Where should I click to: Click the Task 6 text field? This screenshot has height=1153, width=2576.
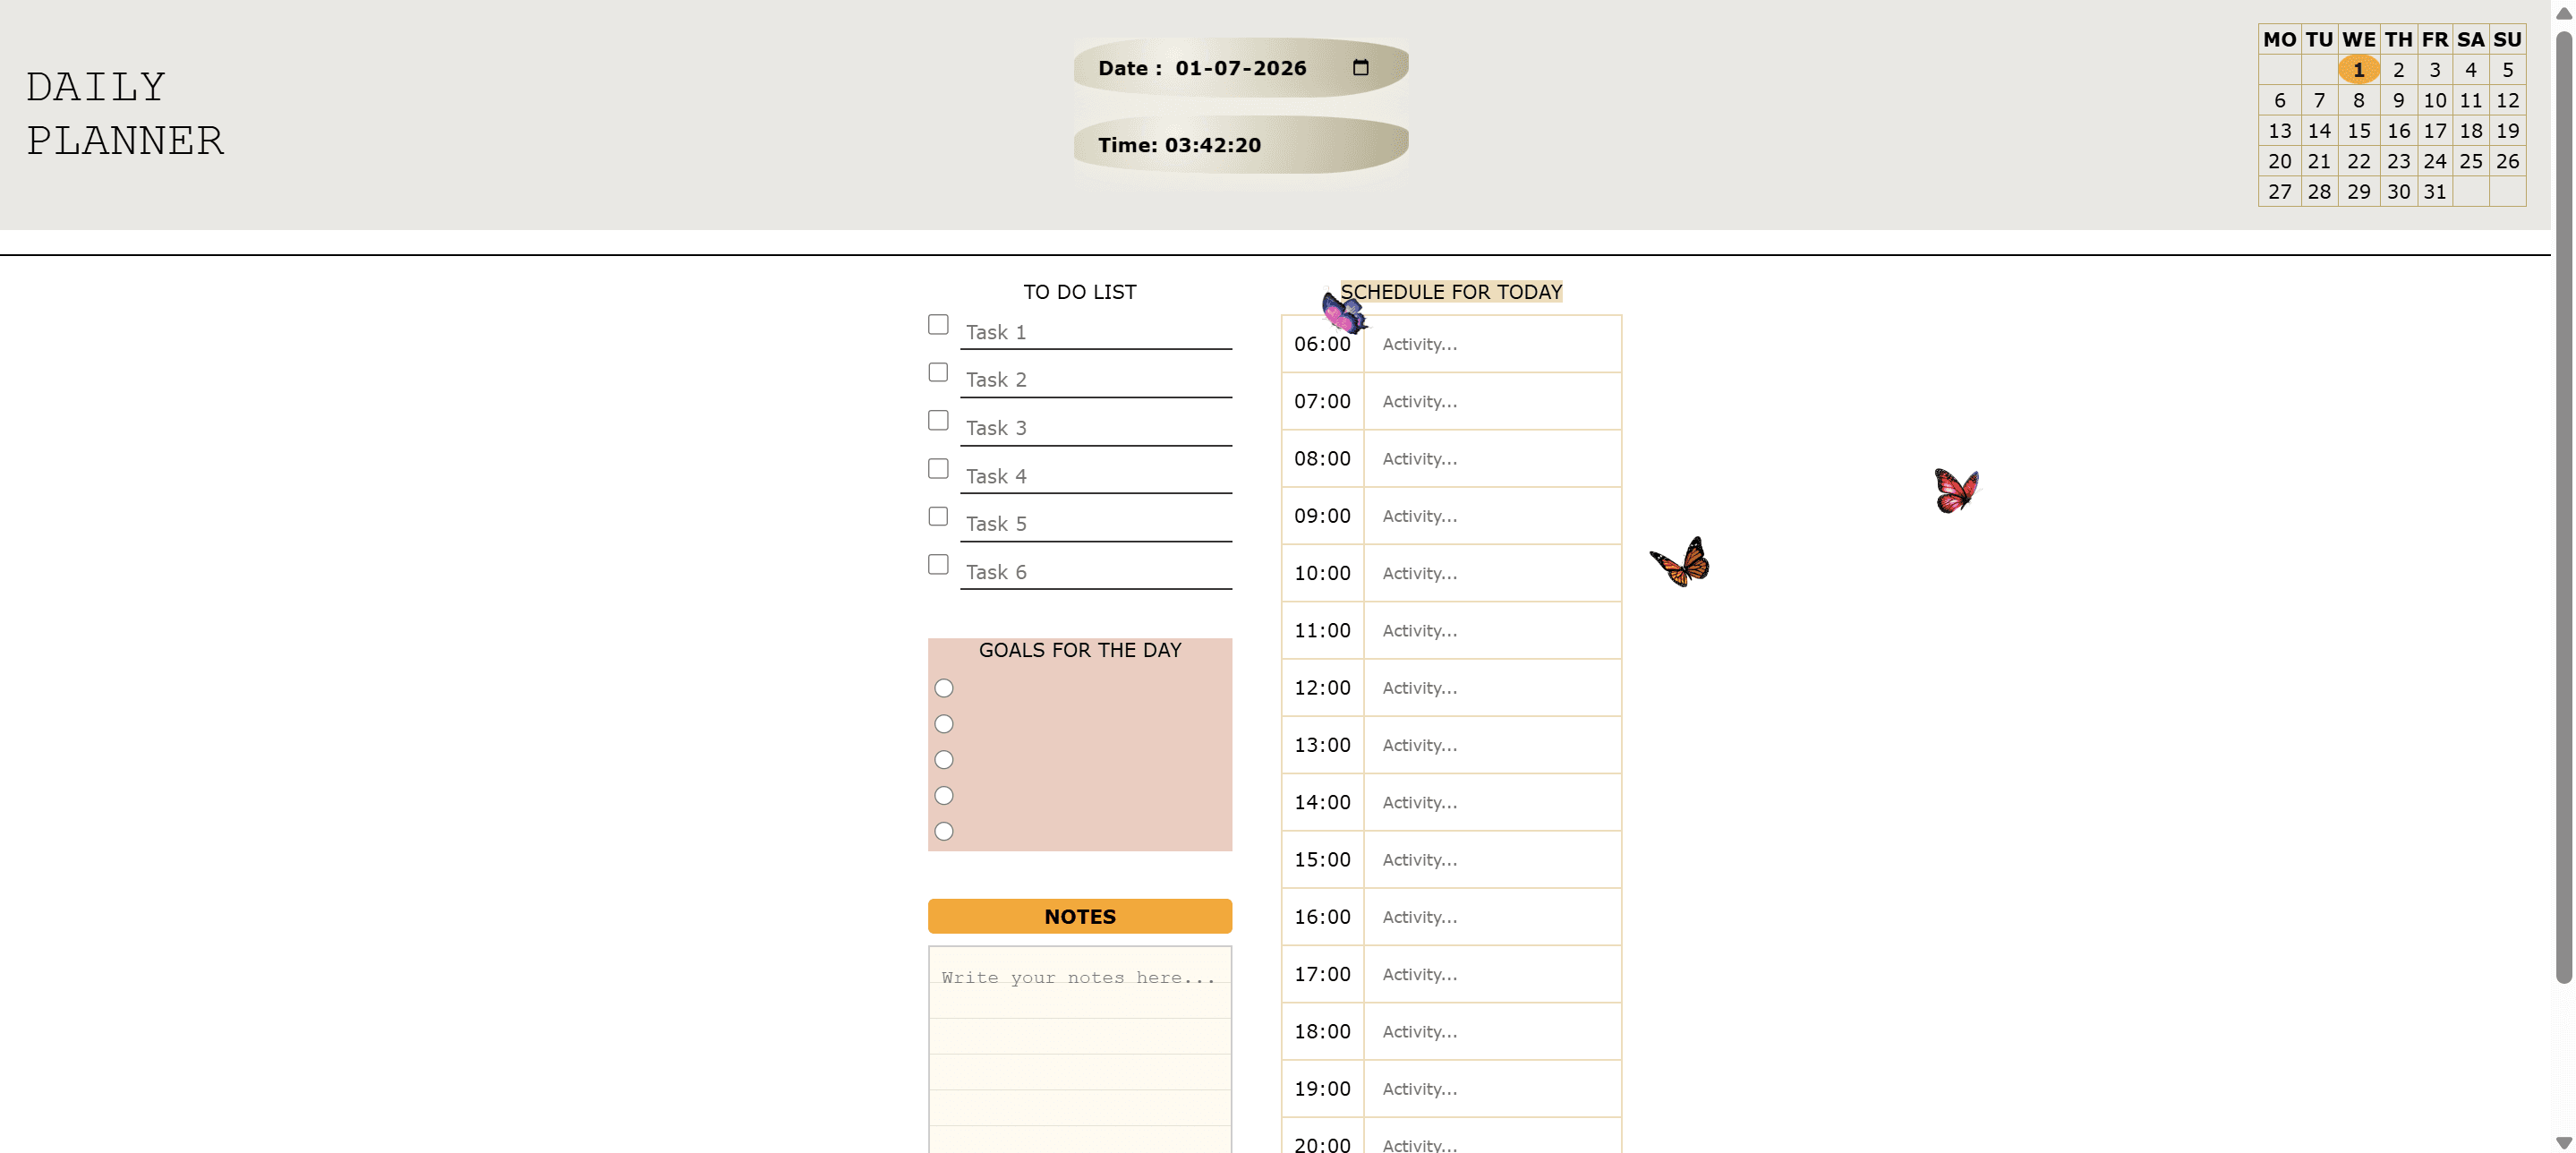click(x=1096, y=572)
